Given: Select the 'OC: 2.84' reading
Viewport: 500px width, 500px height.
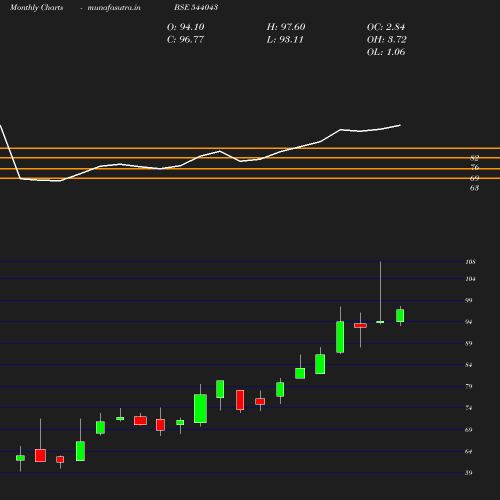Looking at the screenshot, I should tap(386, 27).
